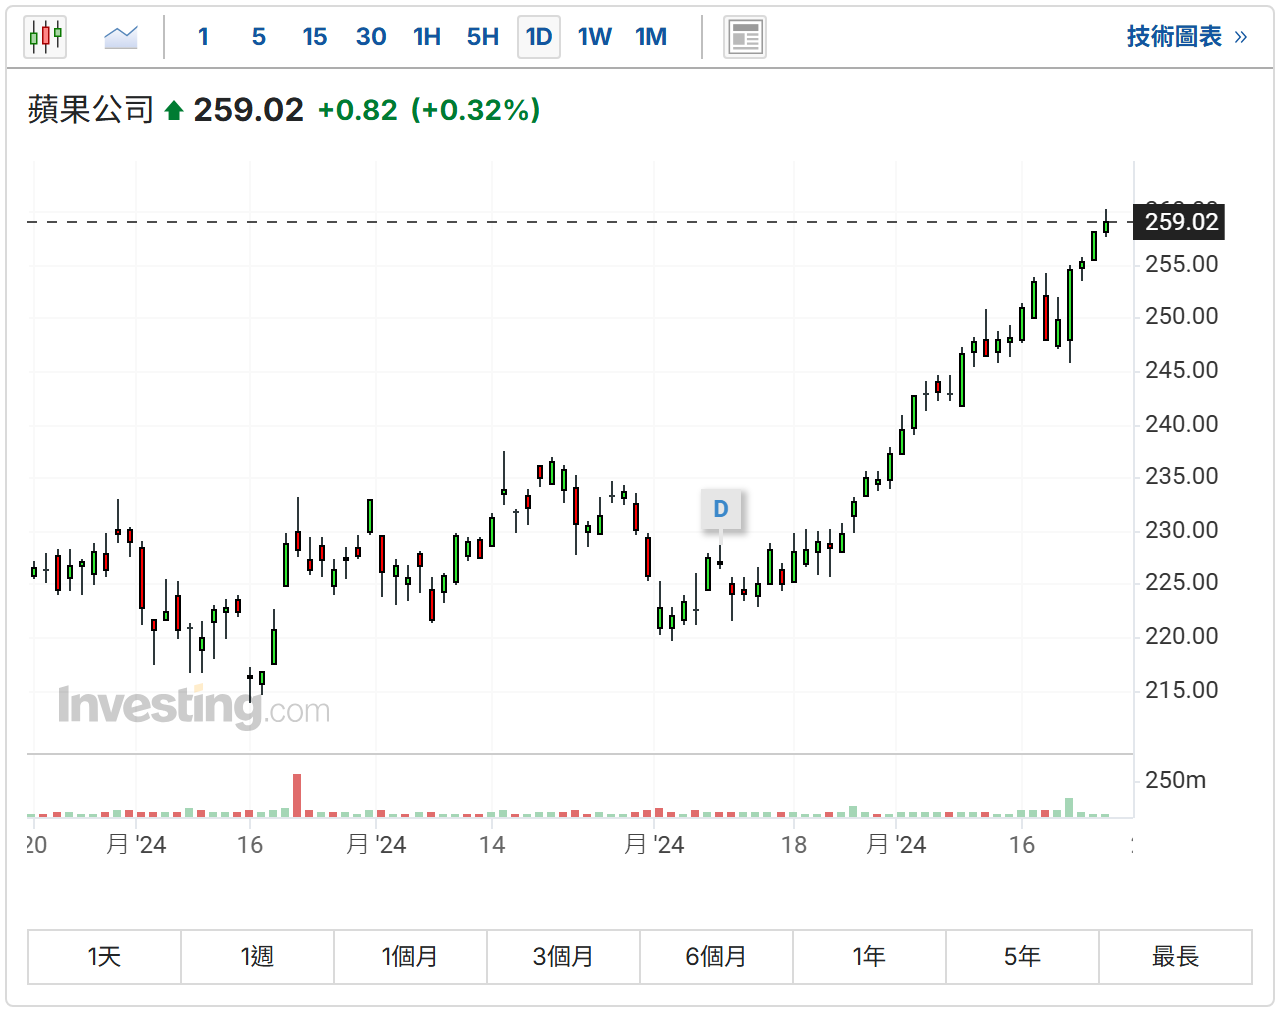Switch to the area chart icon

(121, 38)
